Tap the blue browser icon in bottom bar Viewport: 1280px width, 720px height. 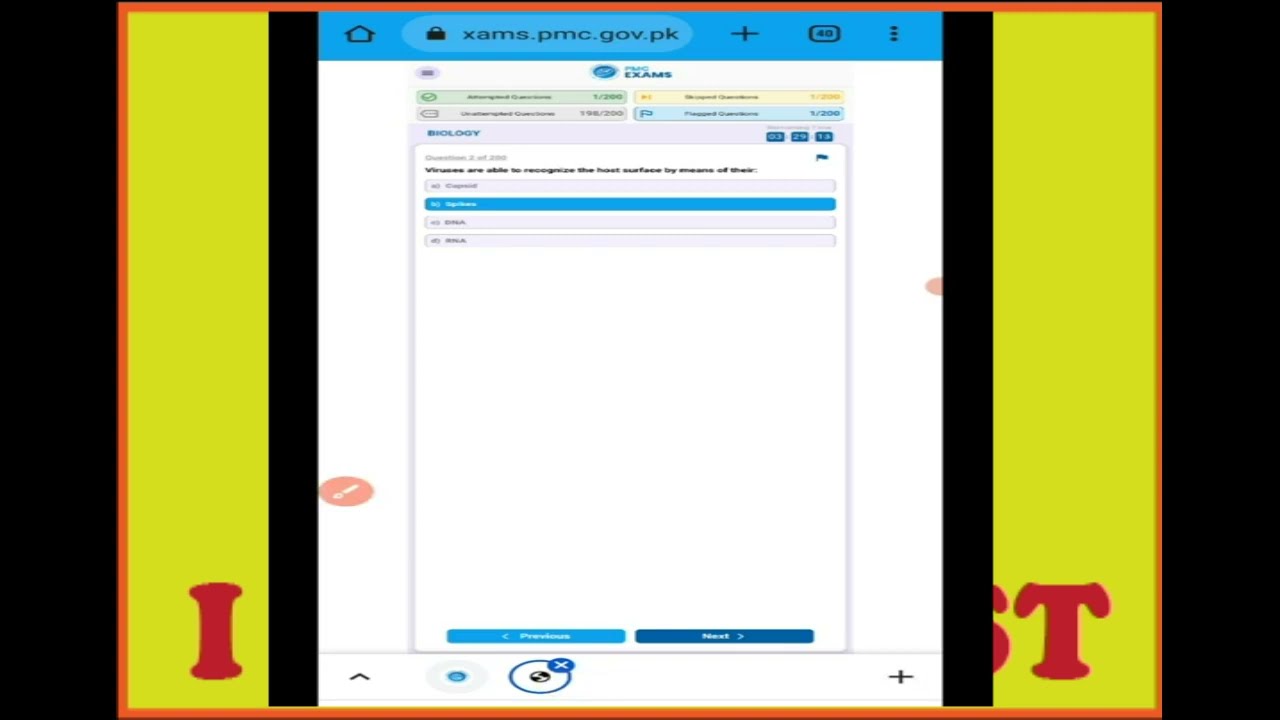pyautogui.click(x=457, y=677)
